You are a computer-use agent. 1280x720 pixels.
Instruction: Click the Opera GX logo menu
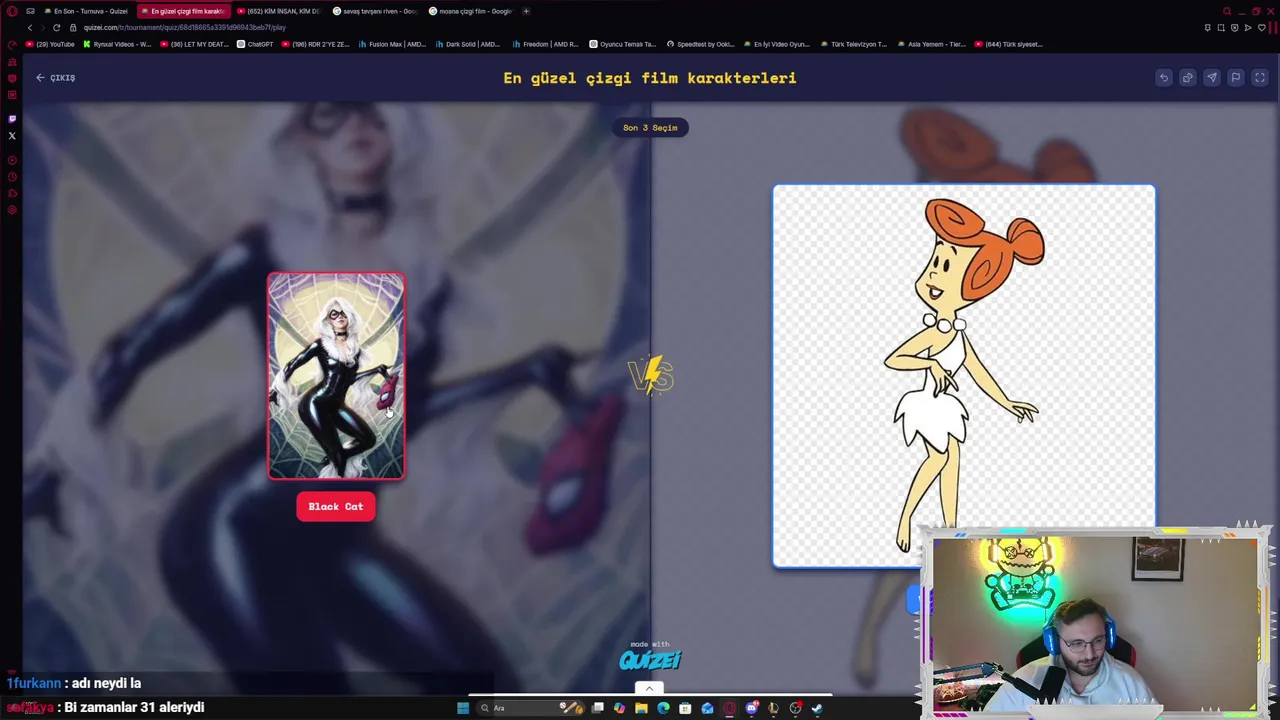coord(12,11)
